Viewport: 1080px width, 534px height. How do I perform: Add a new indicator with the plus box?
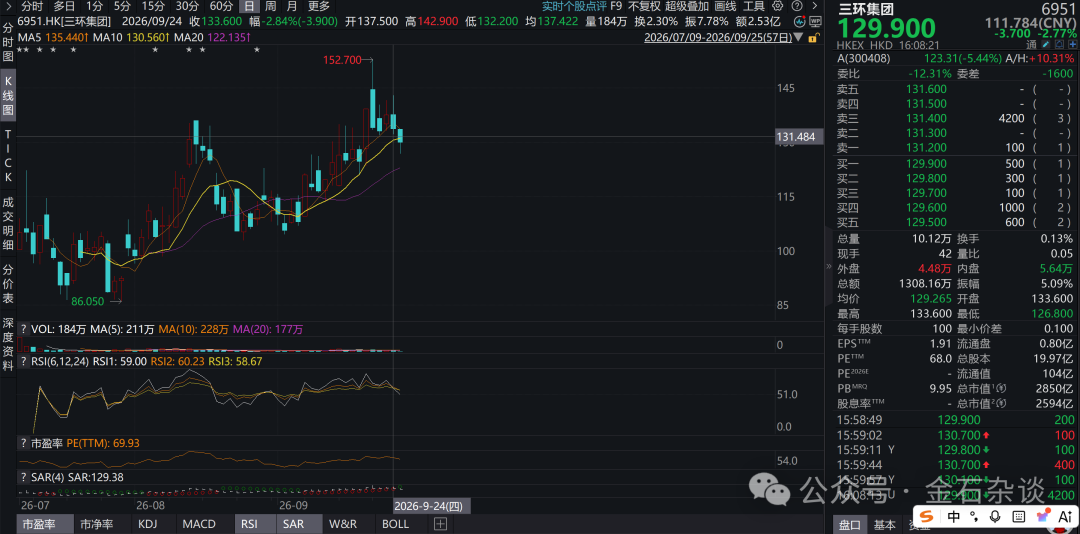441,524
